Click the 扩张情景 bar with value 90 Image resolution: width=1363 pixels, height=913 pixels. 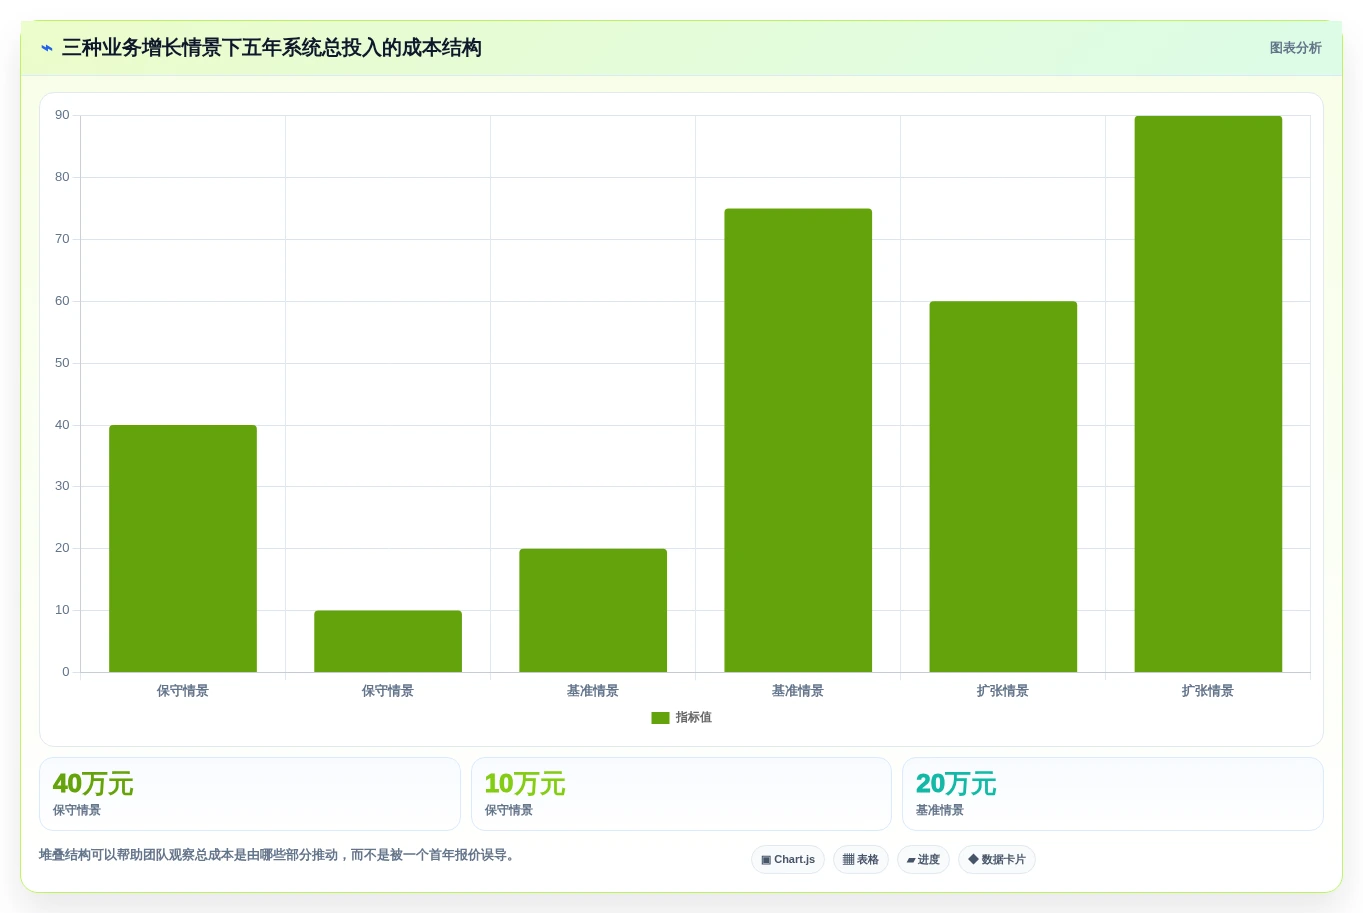pyautogui.click(x=1208, y=394)
